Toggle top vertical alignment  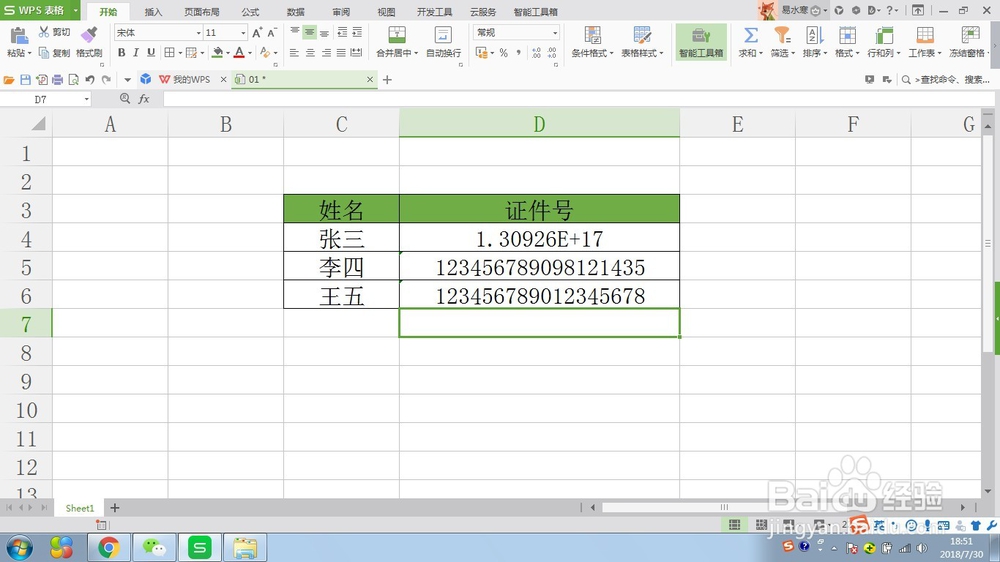click(x=295, y=32)
